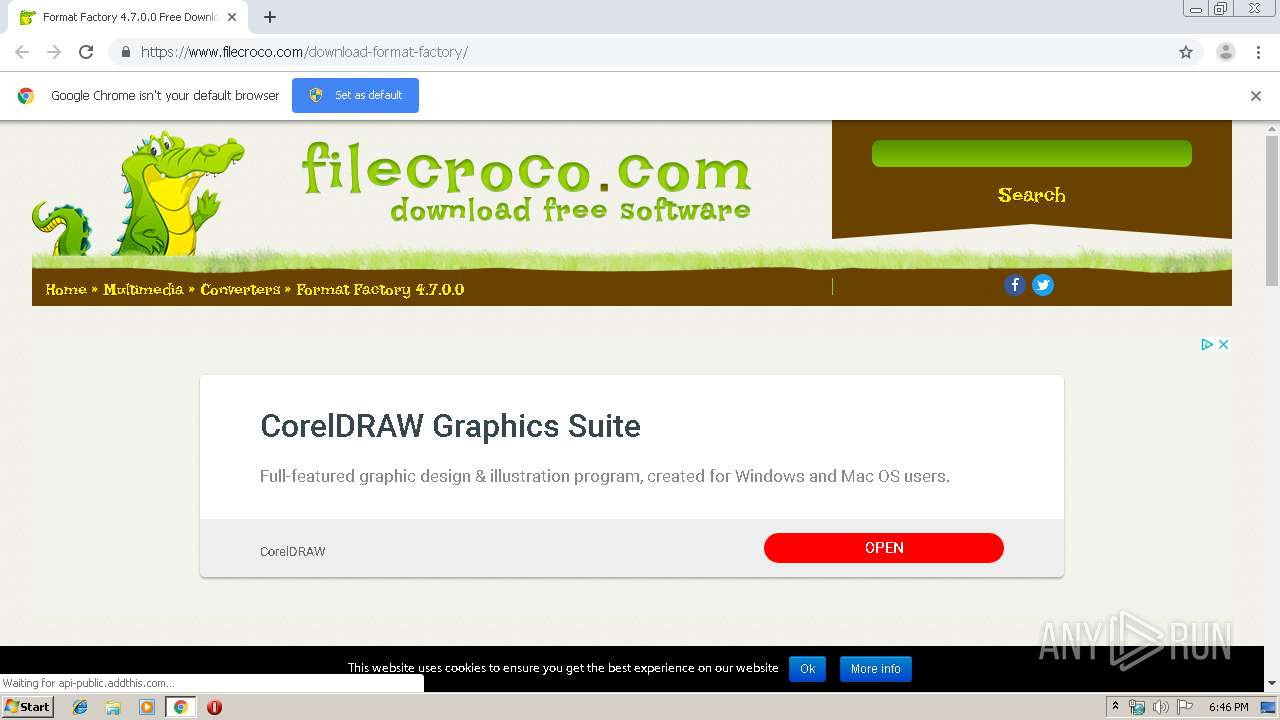
Task: Show hidden tray icons arrow
Action: click(x=1116, y=707)
